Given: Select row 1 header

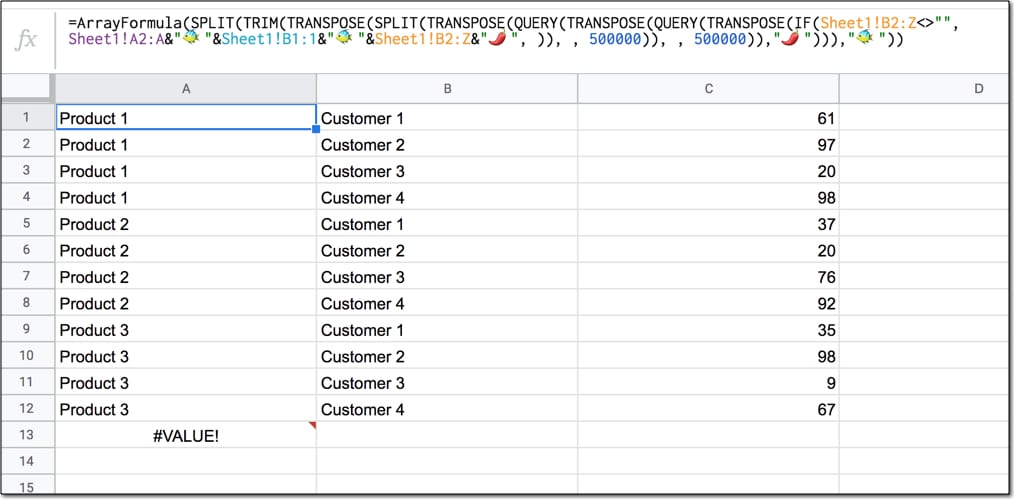Looking at the screenshot, I should [x=27, y=118].
